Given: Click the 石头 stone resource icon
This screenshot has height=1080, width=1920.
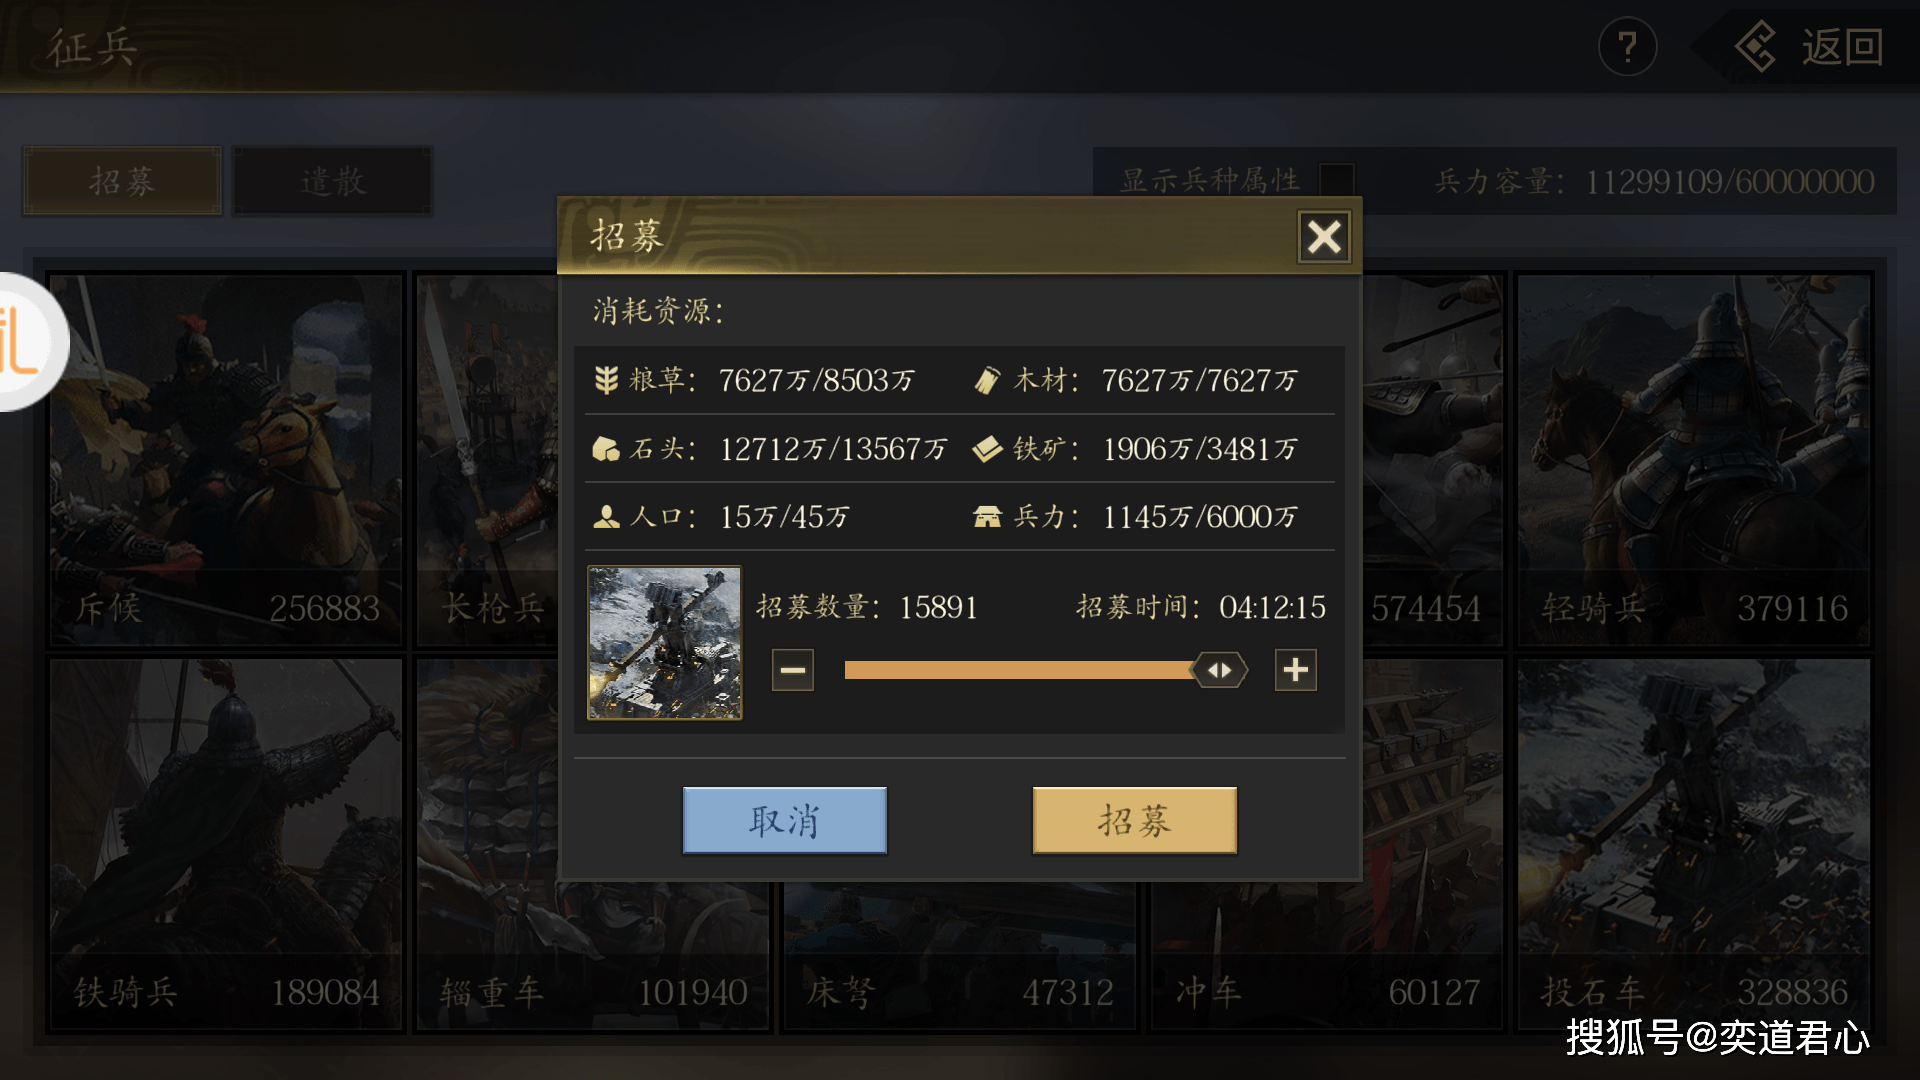Looking at the screenshot, I should 606,449.
